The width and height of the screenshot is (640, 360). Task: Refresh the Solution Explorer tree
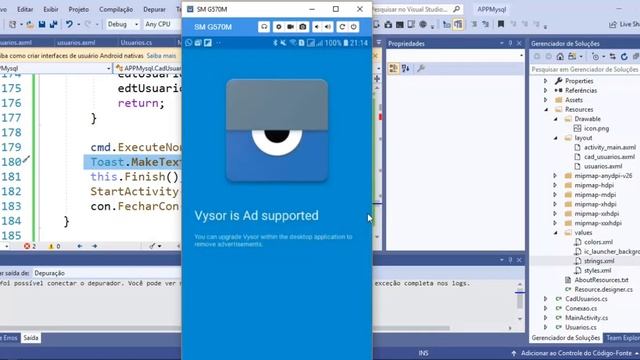624,56
